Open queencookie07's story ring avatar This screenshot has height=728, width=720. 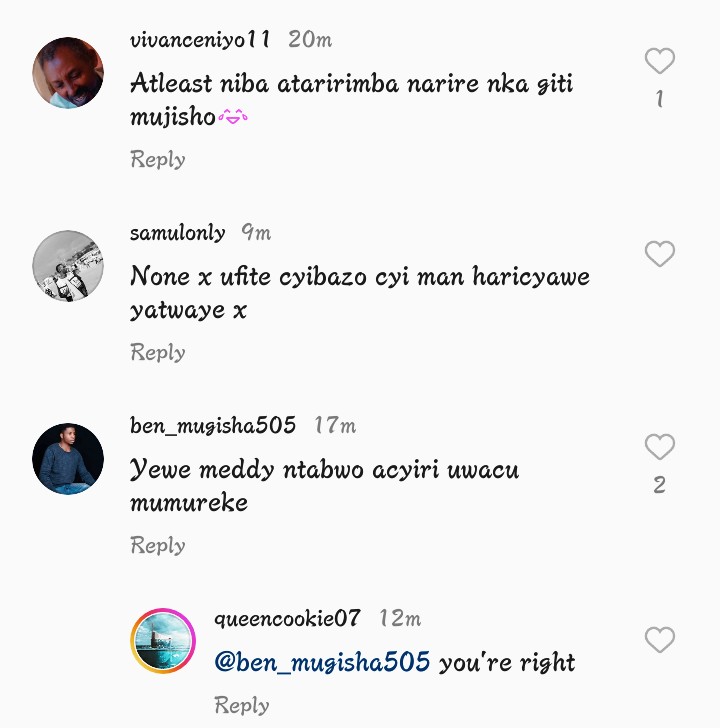(x=163, y=640)
